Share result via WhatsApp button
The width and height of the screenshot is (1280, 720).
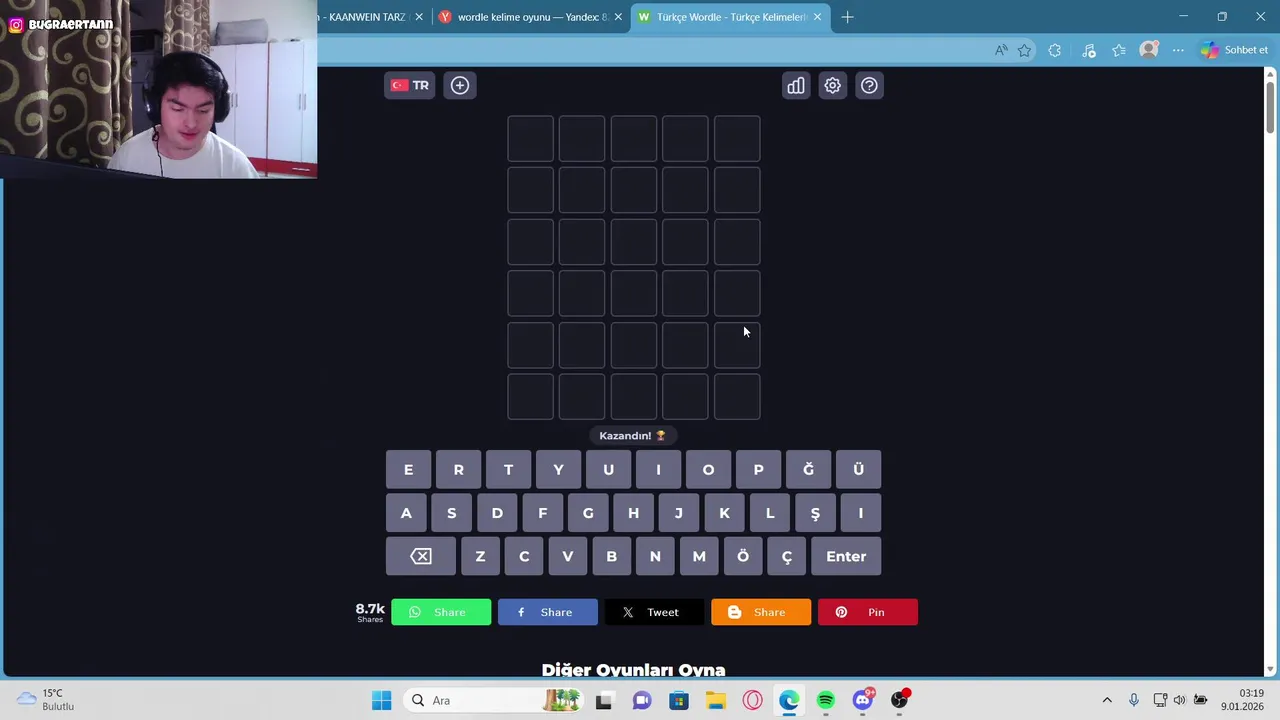pos(441,612)
